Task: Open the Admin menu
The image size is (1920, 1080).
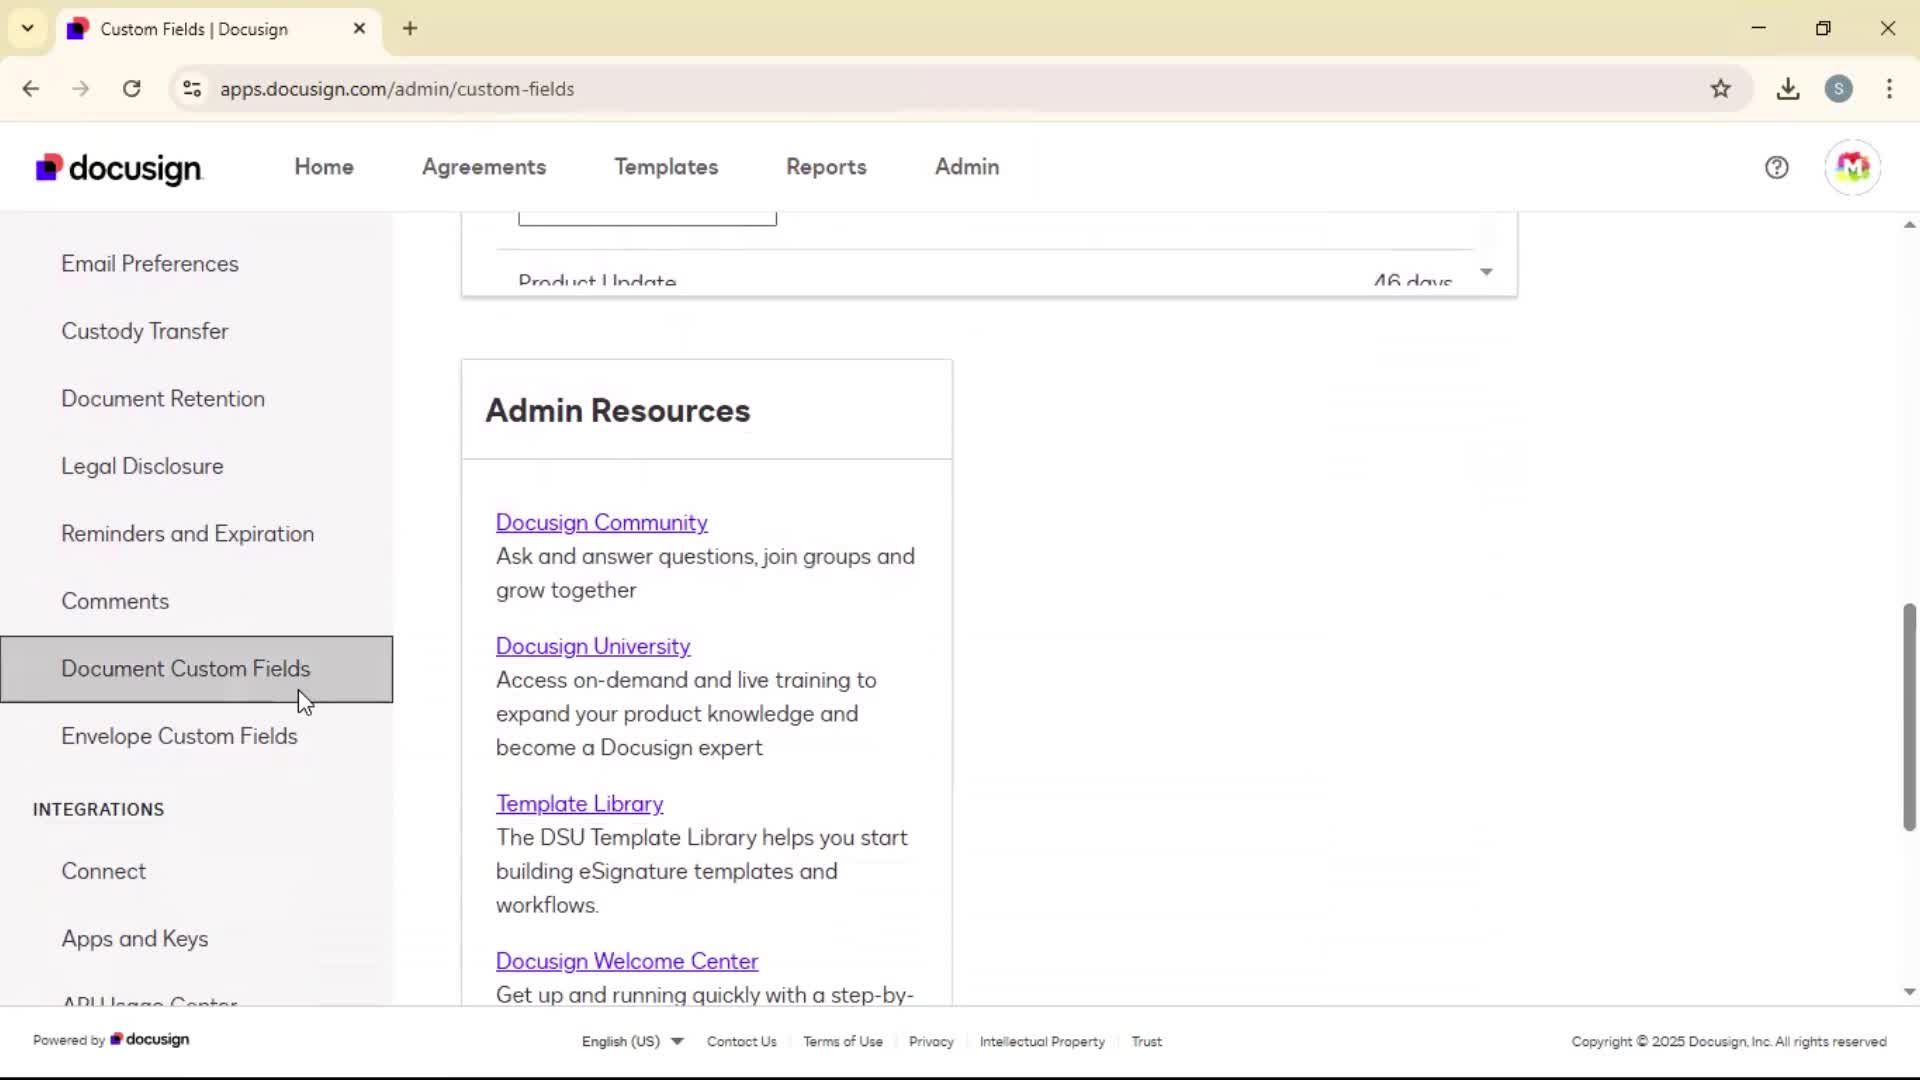Action: click(967, 167)
